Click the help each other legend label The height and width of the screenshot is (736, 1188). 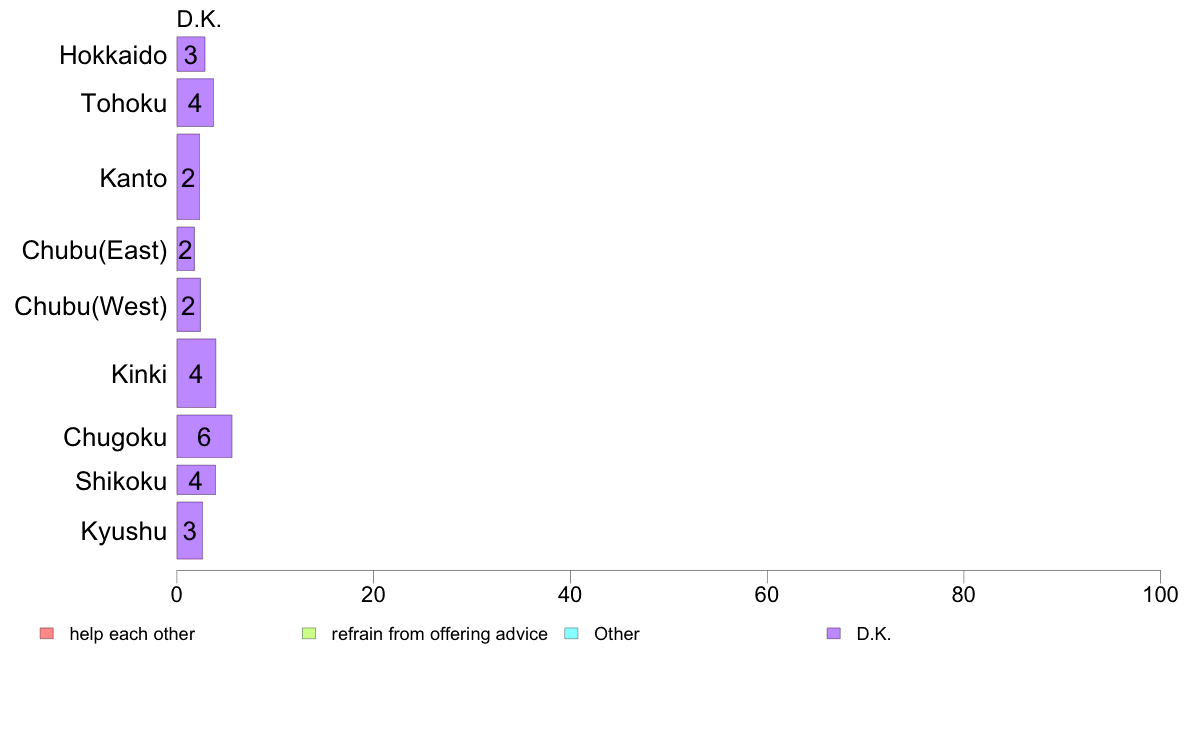tap(132, 634)
